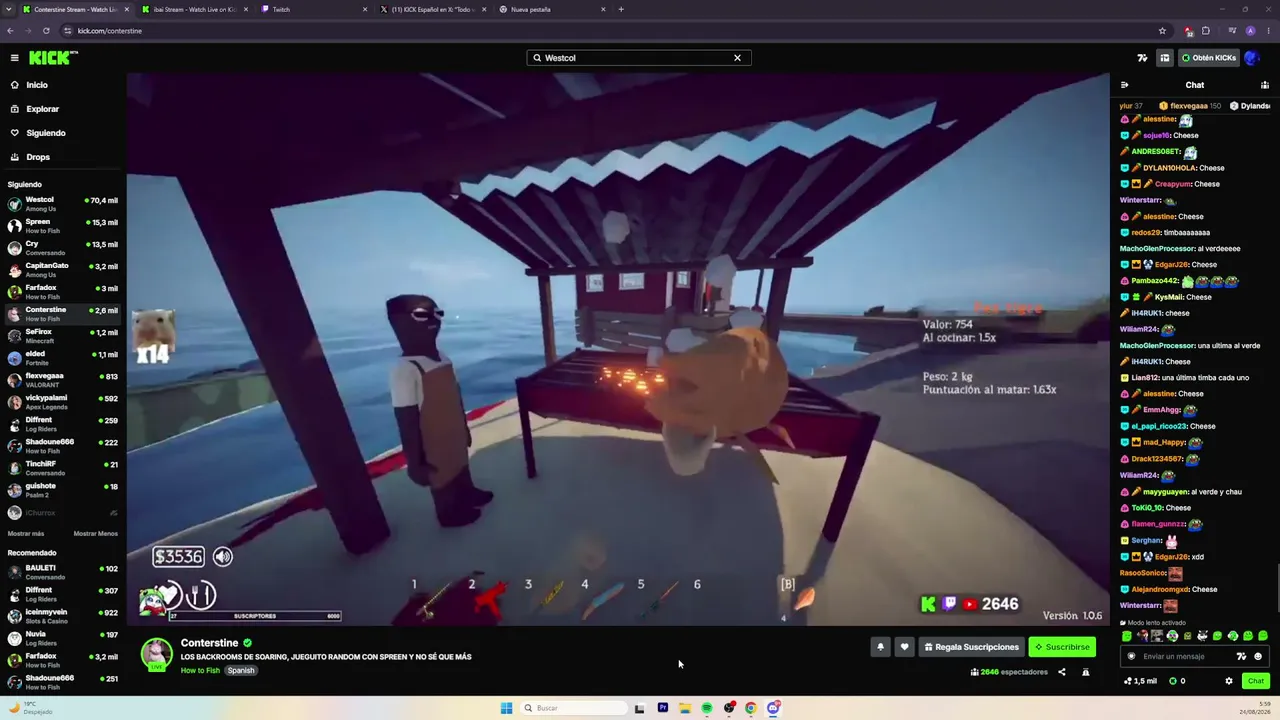Screen dimensions: 1280x720
Task: Select SeFirox Minecraft stream in sidebar
Action: (x=62, y=336)
